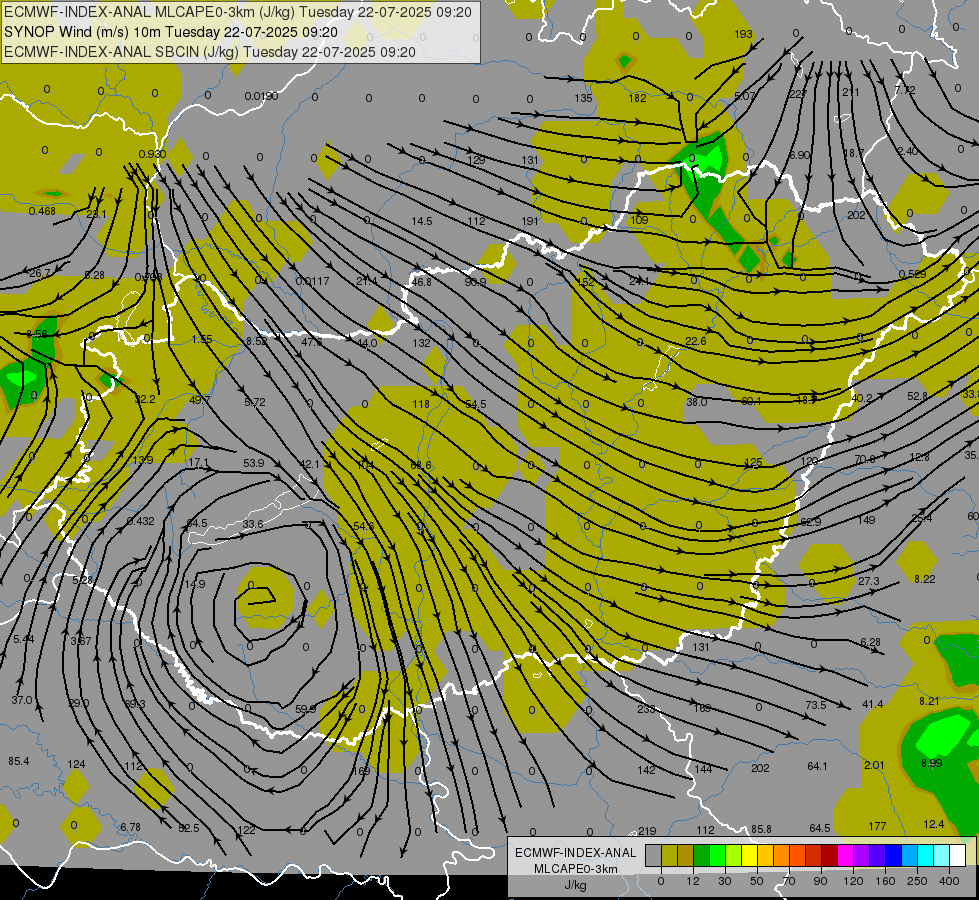Click the map value 1.55
Image resolution: width=979 pixels, height=900 pixels.
202,340
